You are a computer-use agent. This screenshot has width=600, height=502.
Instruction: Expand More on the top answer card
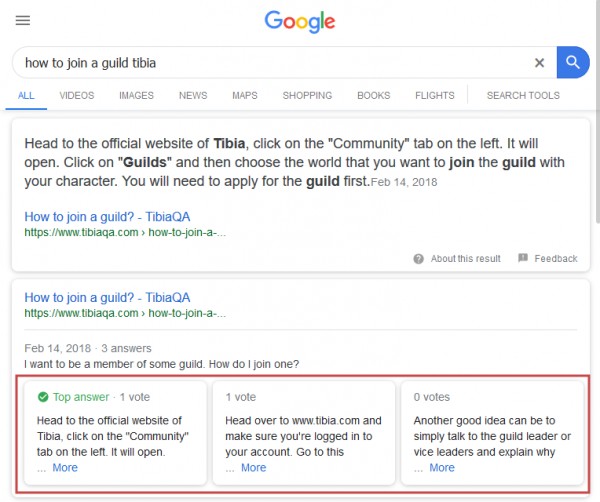[65, 468]
